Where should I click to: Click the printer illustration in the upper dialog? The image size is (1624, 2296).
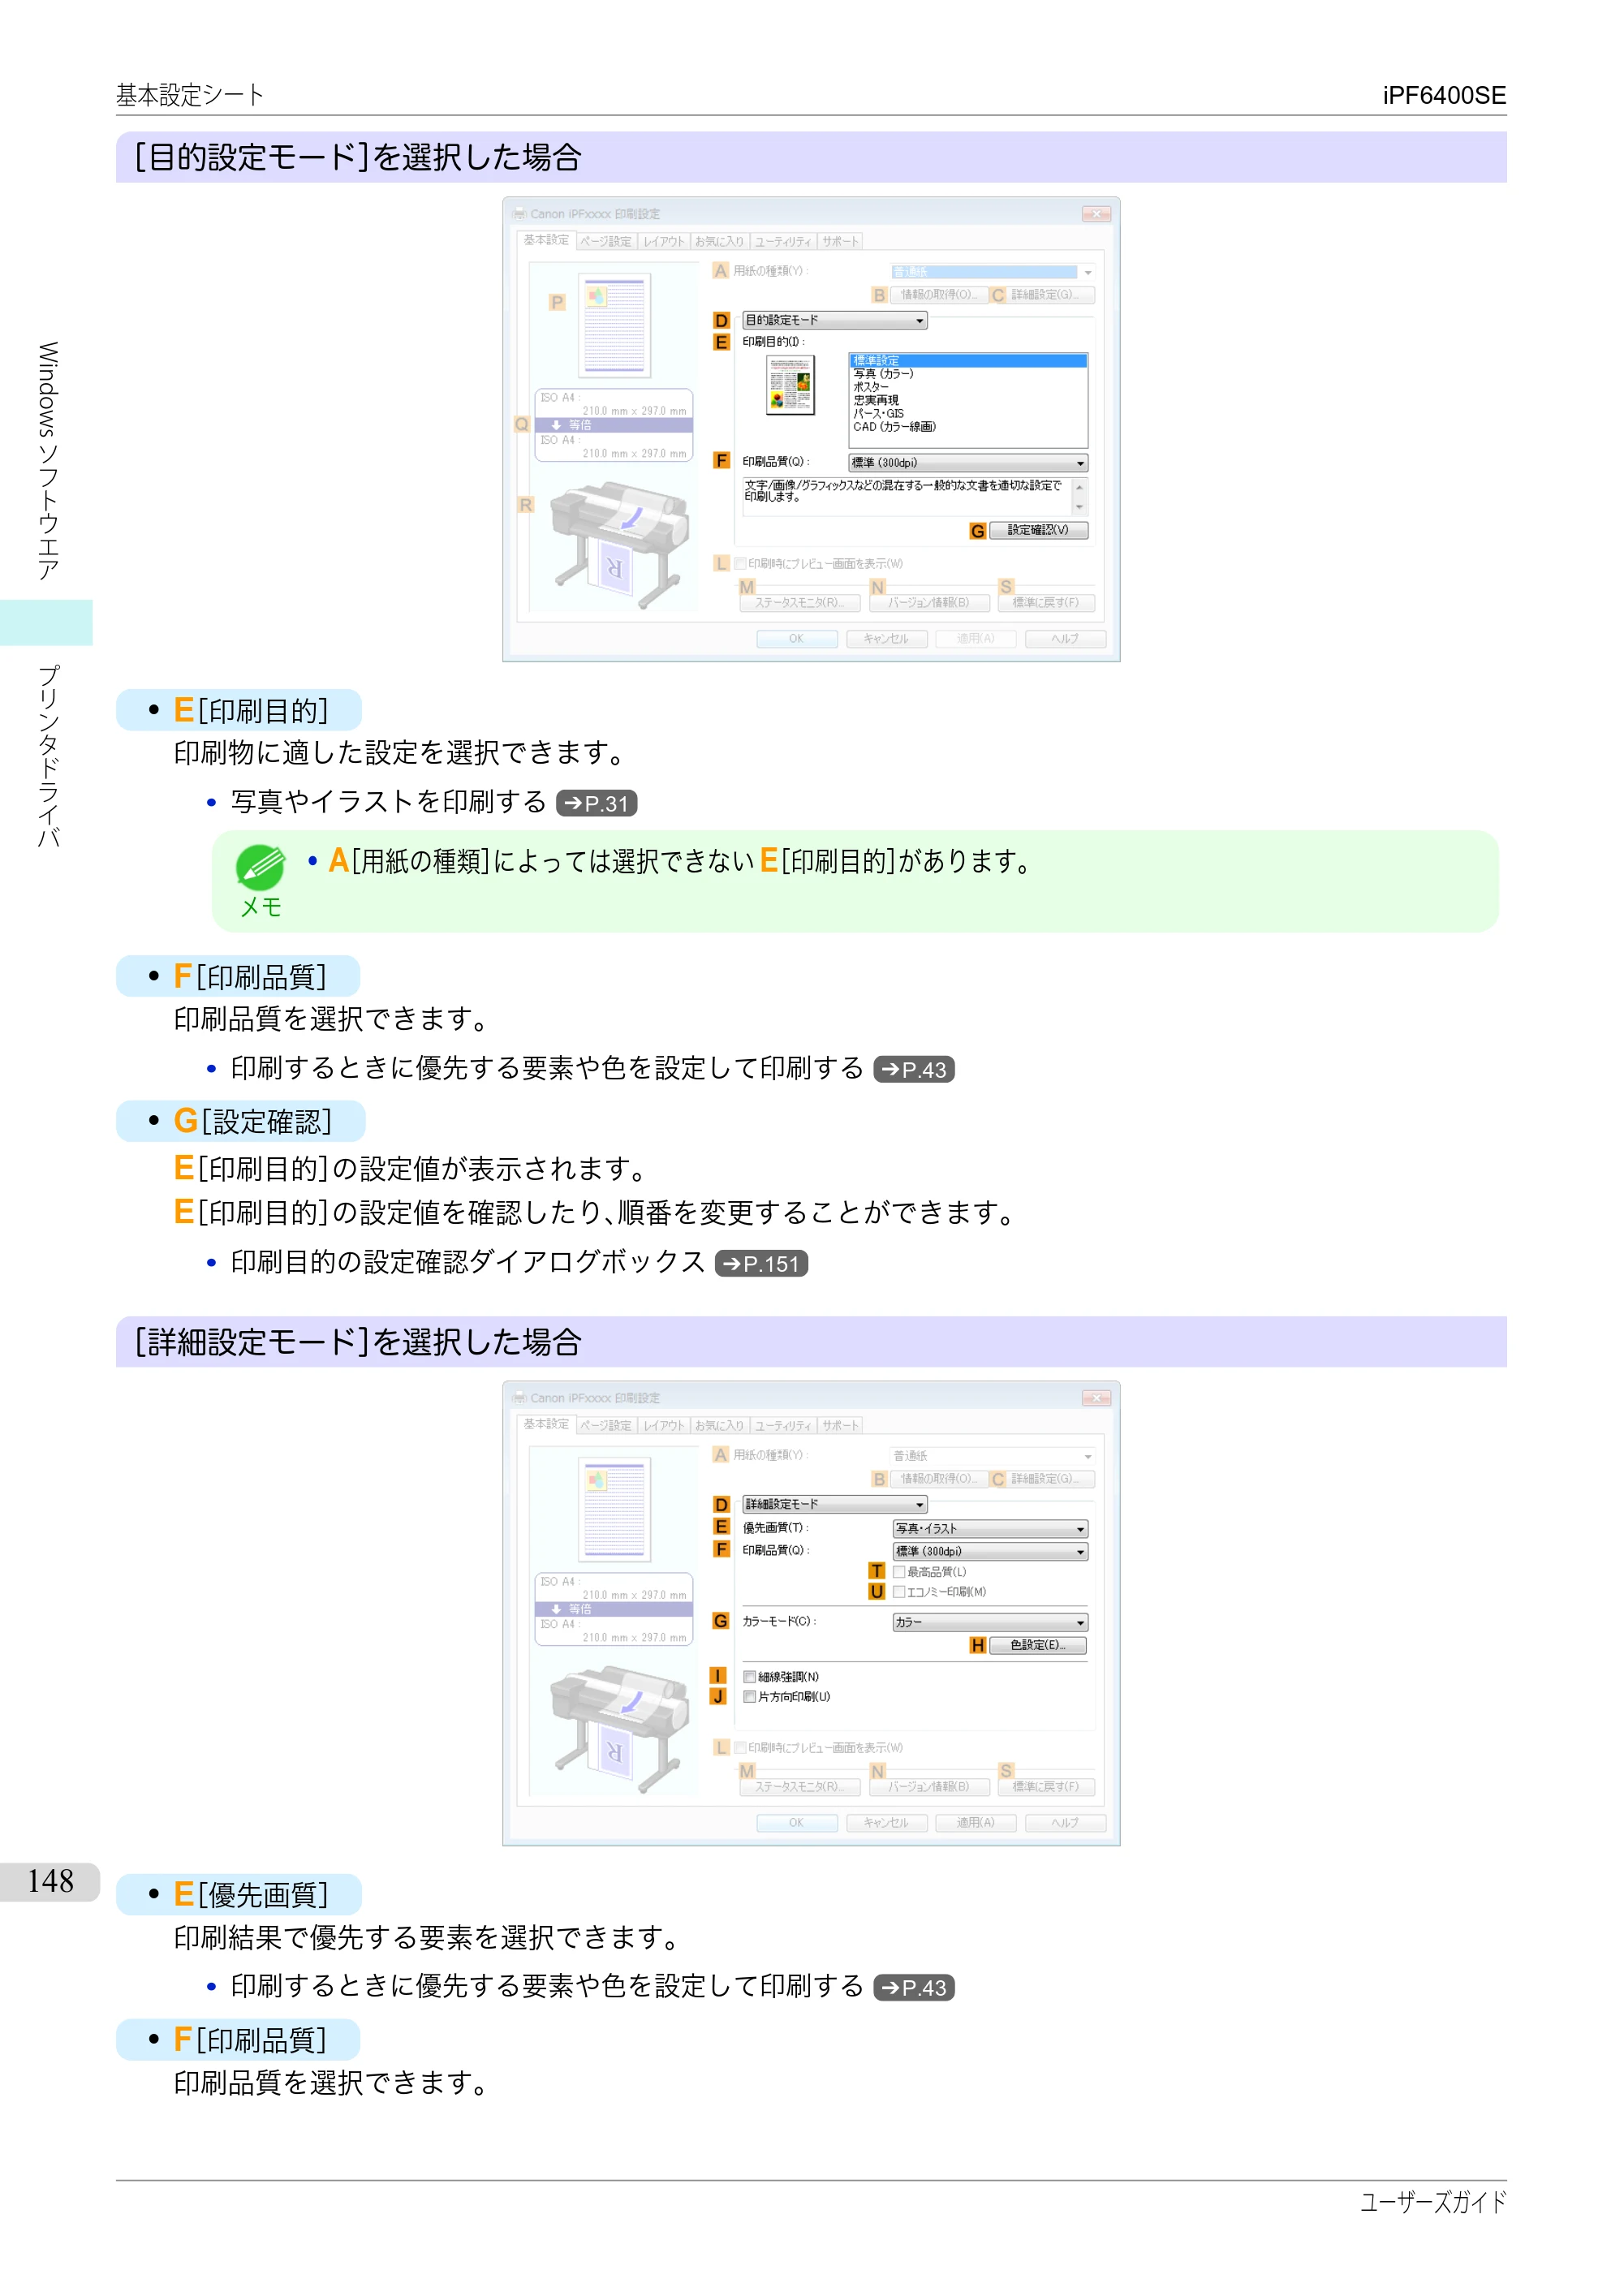[x=620, y=545]
